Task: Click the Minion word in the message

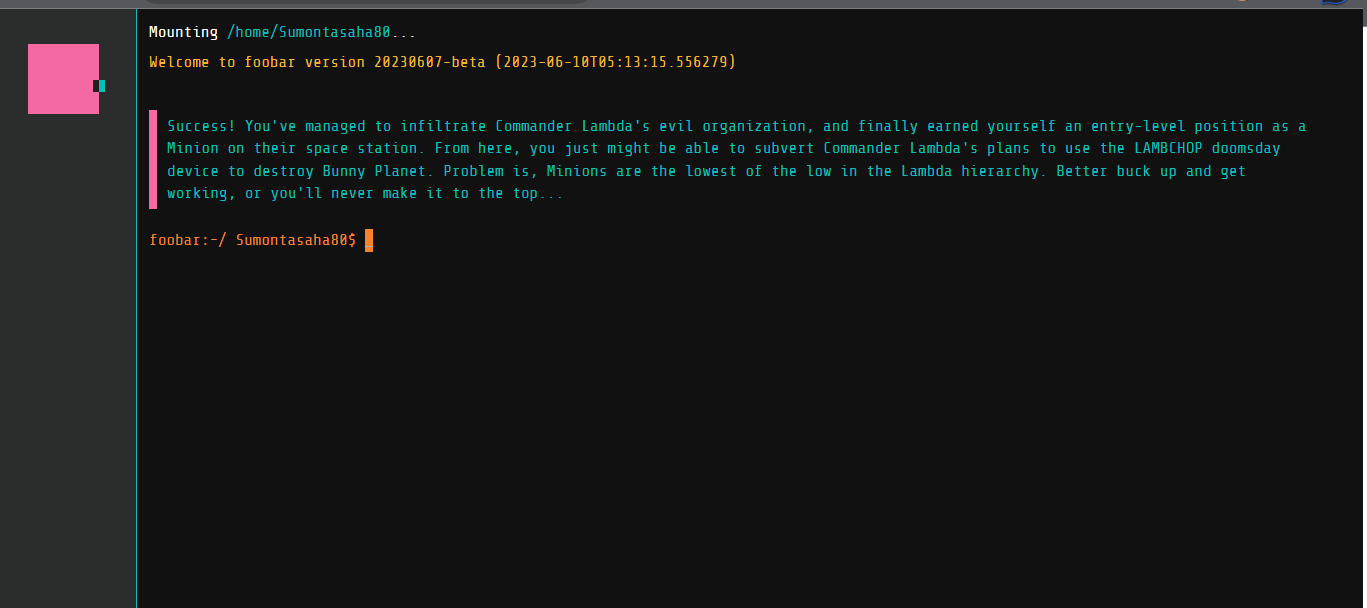Action: [192, 148]
